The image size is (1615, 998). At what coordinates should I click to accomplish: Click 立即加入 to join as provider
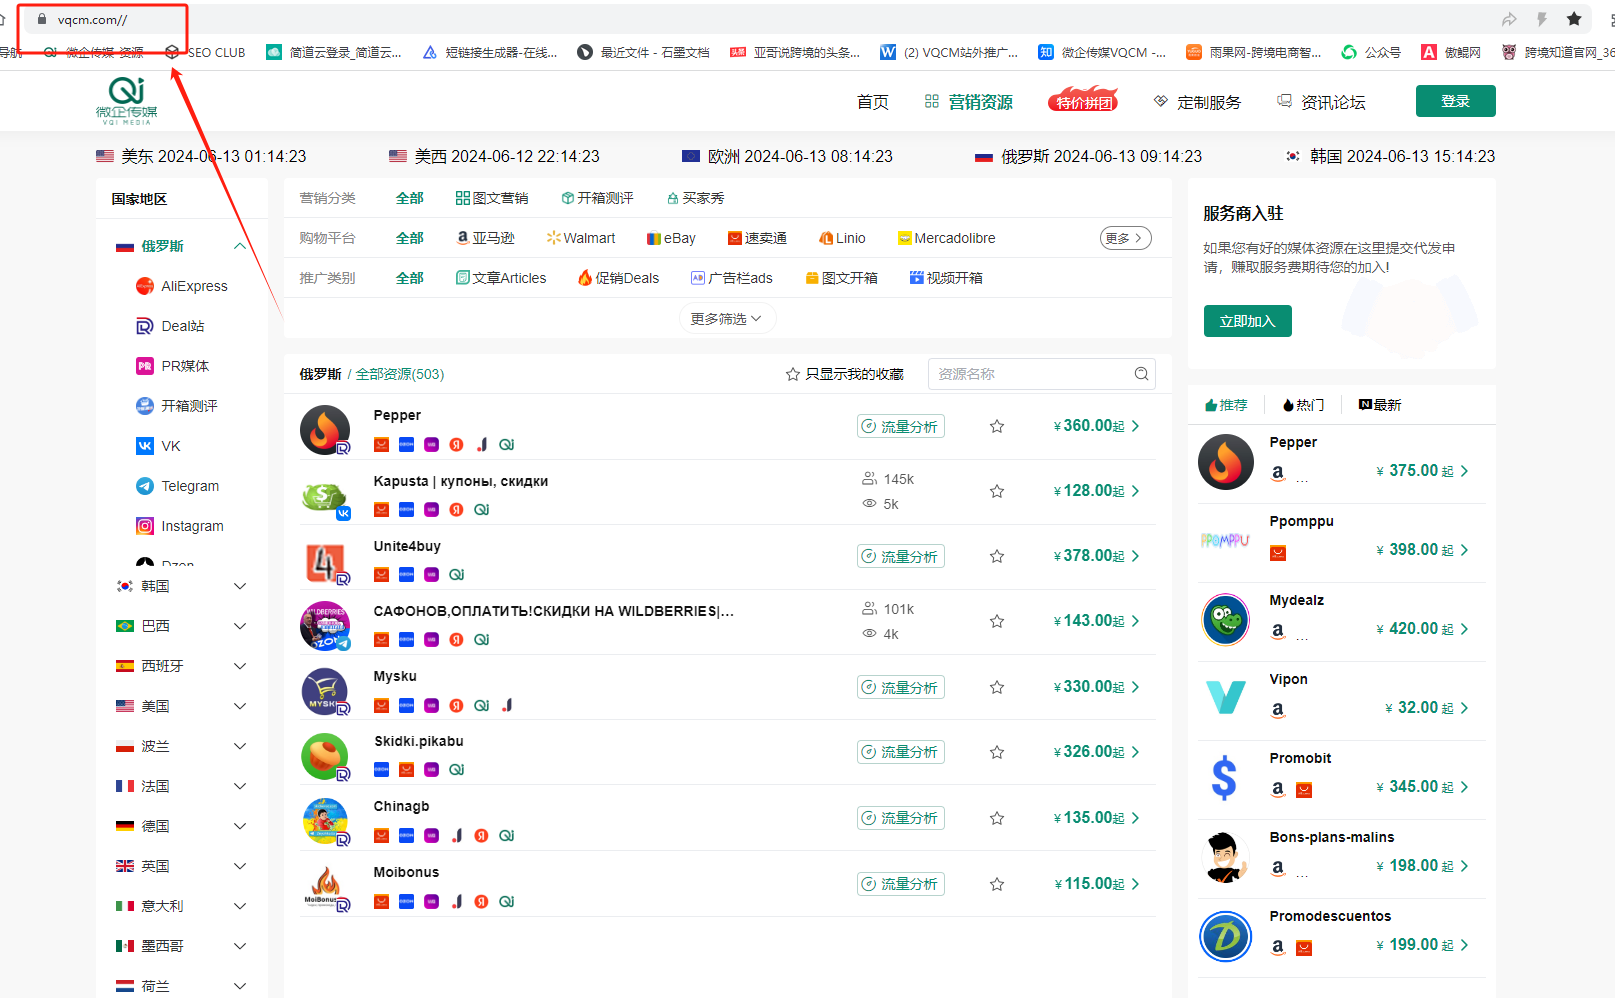pos(1248,321)
